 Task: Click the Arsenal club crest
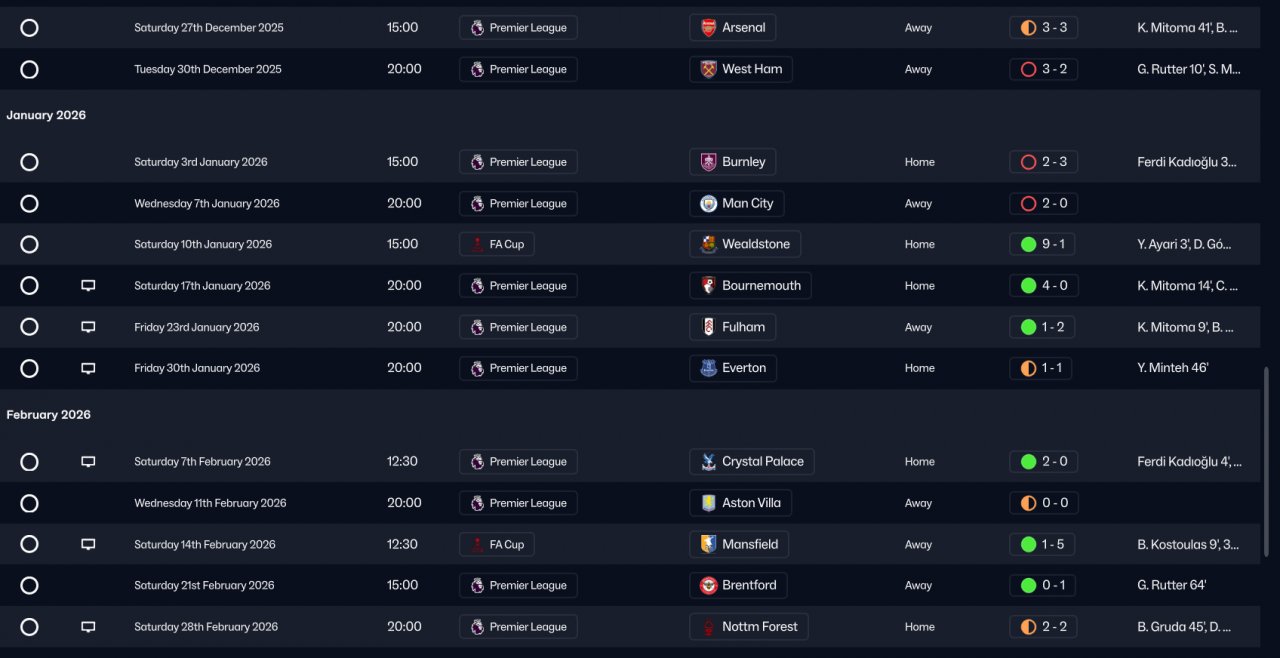708,28
